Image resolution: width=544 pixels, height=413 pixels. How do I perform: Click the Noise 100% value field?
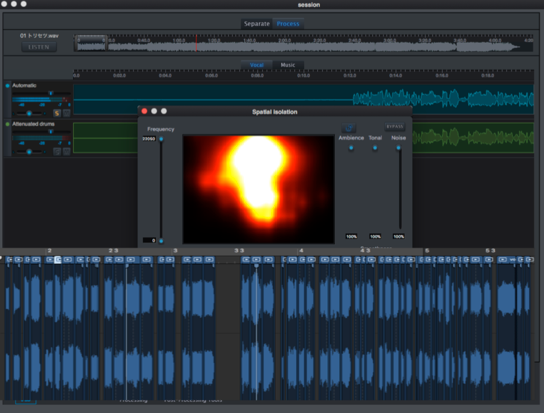398,236
